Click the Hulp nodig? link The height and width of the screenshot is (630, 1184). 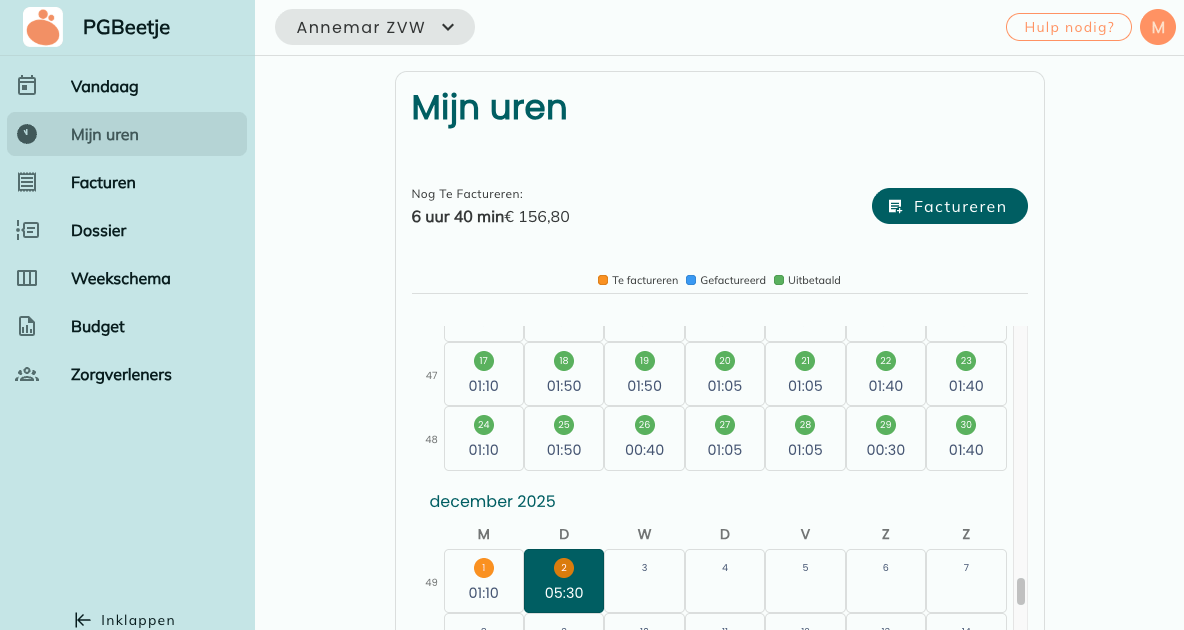pos(1068,27)
